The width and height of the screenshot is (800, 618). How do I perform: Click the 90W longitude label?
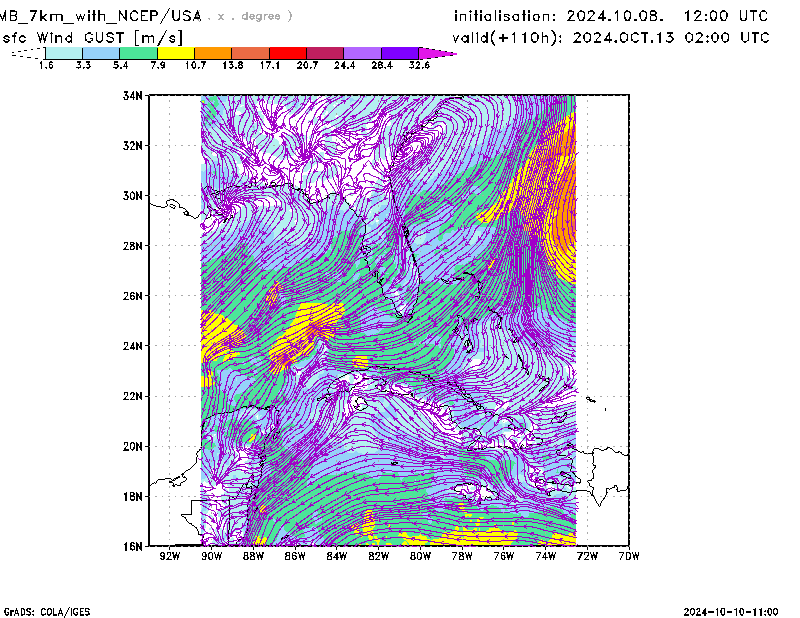(x=212, y=556)
